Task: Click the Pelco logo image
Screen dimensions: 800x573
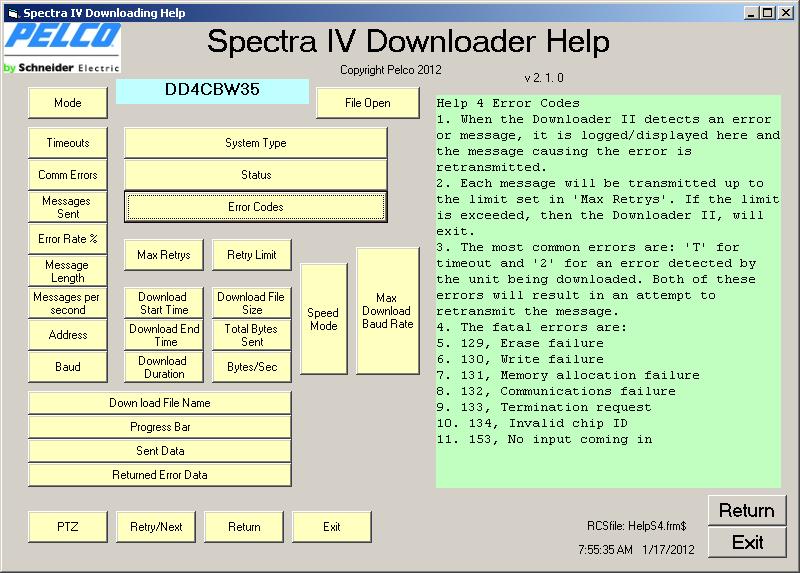Action: [x=63, y=48]
